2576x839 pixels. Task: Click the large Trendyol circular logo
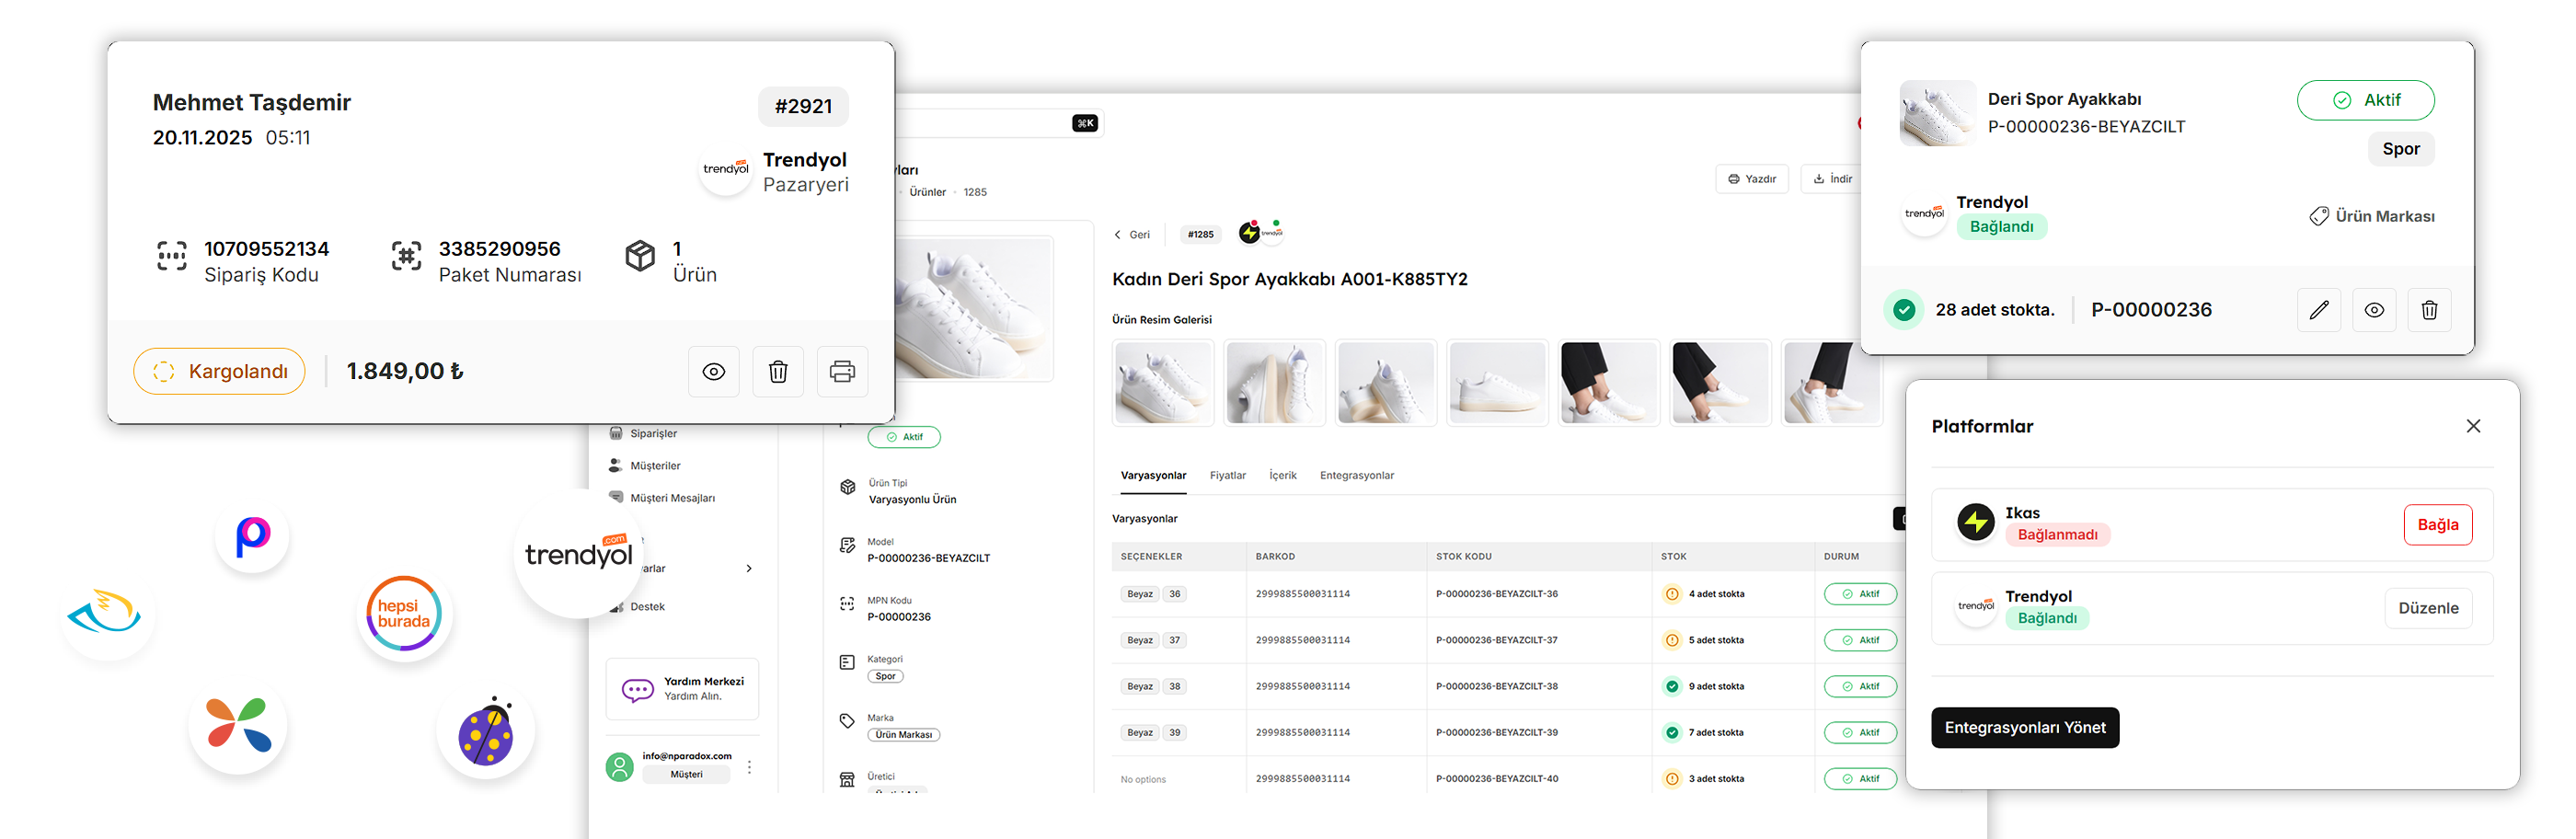(578, 553)
